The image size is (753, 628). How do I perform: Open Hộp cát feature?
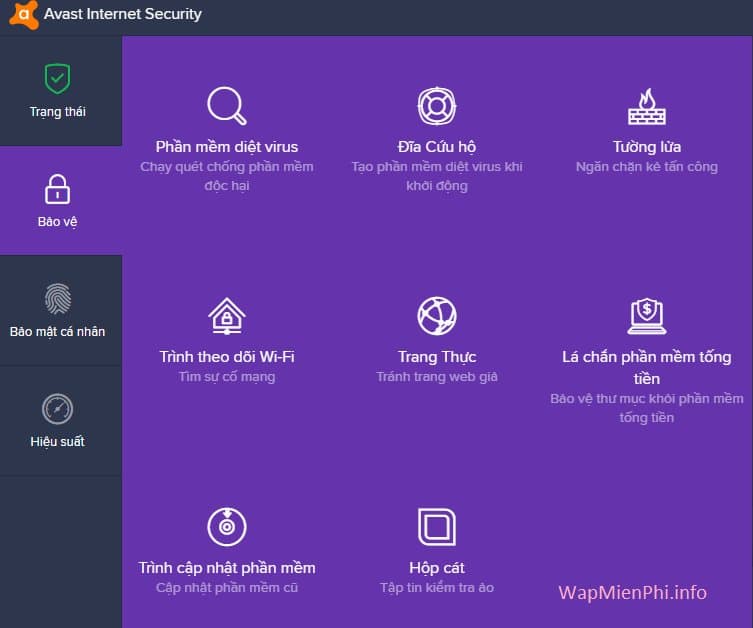(x=437, y=568)
